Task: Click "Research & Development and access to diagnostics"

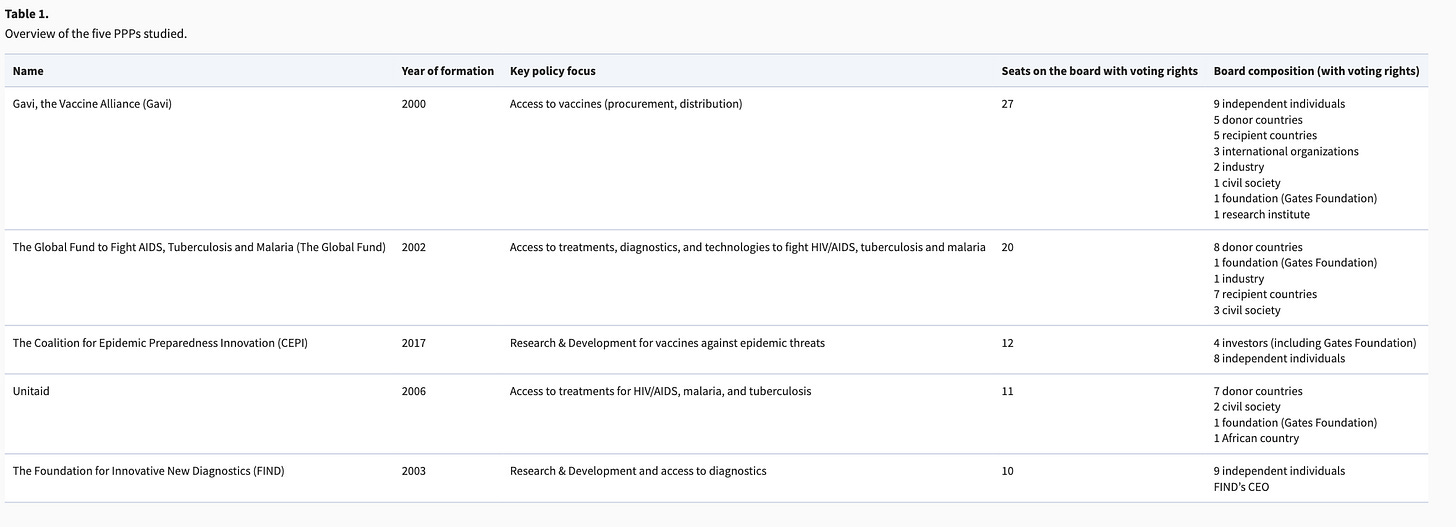Action: 638,471
